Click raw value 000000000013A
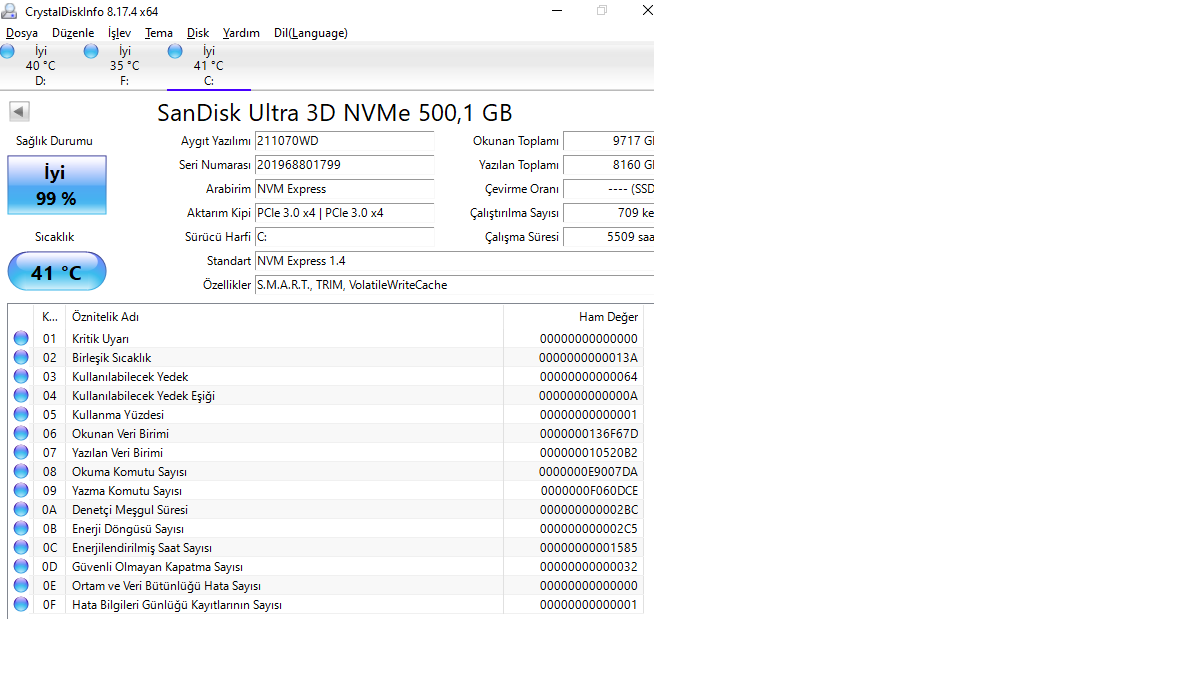The height and width of the screenshot is (696, 1195). click(x=588, y=358)
